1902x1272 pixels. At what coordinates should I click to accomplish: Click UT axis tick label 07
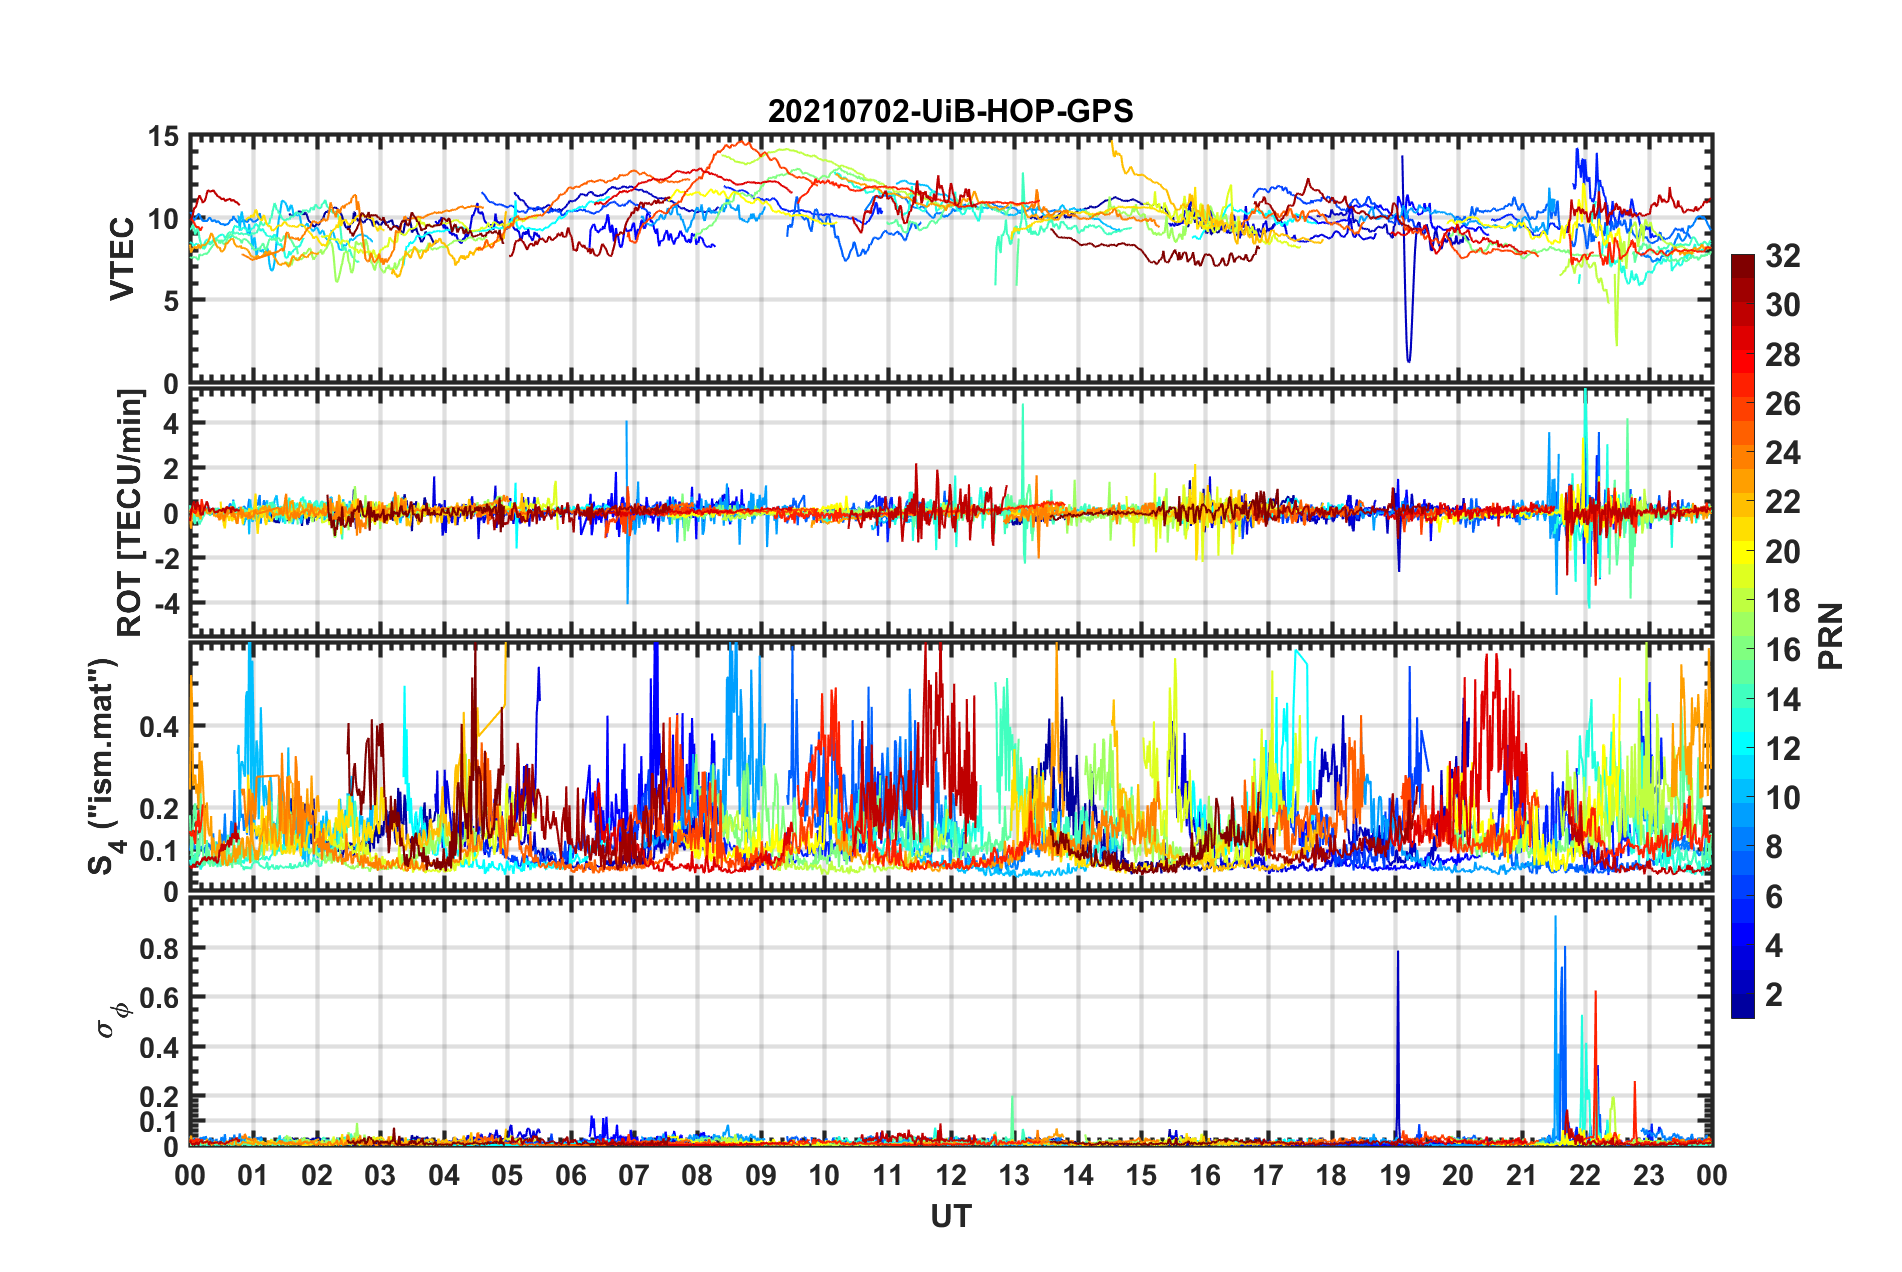coord(634,1175)
